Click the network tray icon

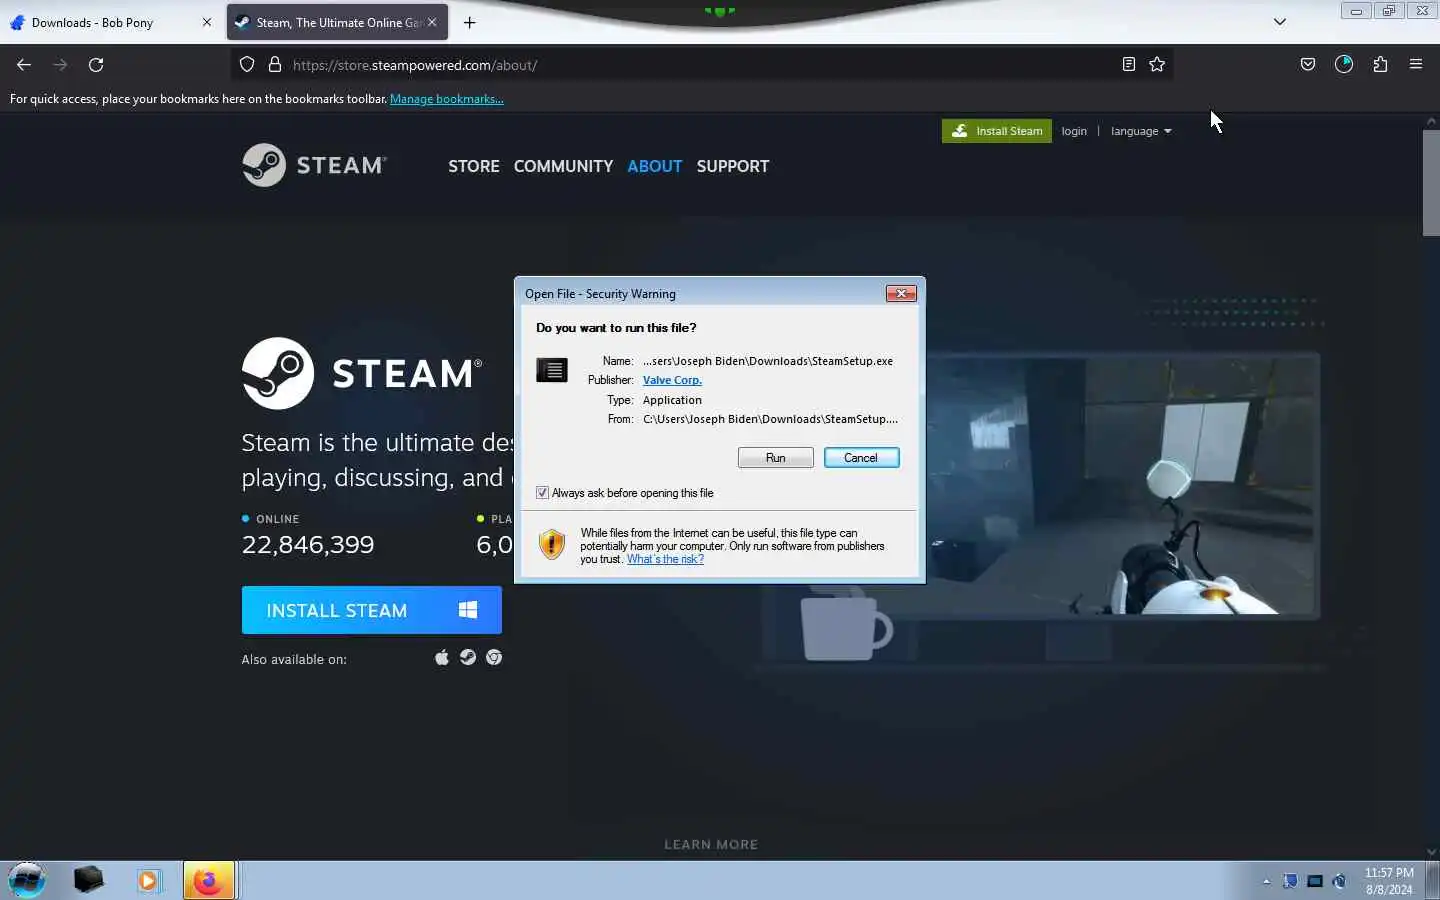pos(1315,881)
